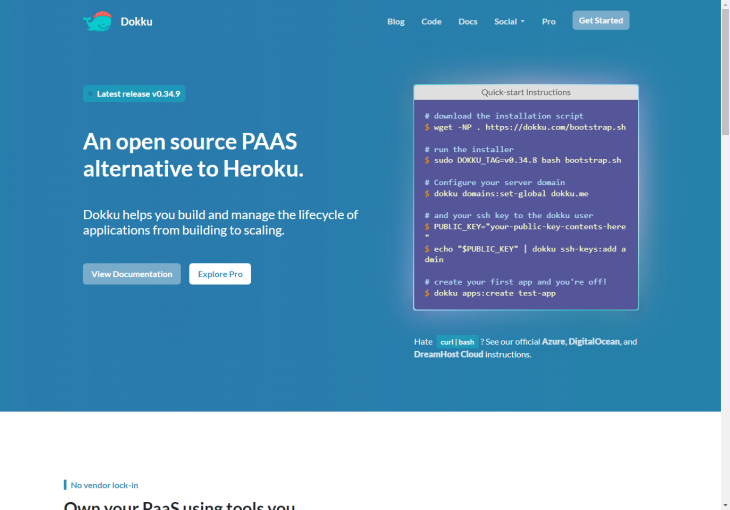
Task: Select the Pro navigation item
Action: 549,21
